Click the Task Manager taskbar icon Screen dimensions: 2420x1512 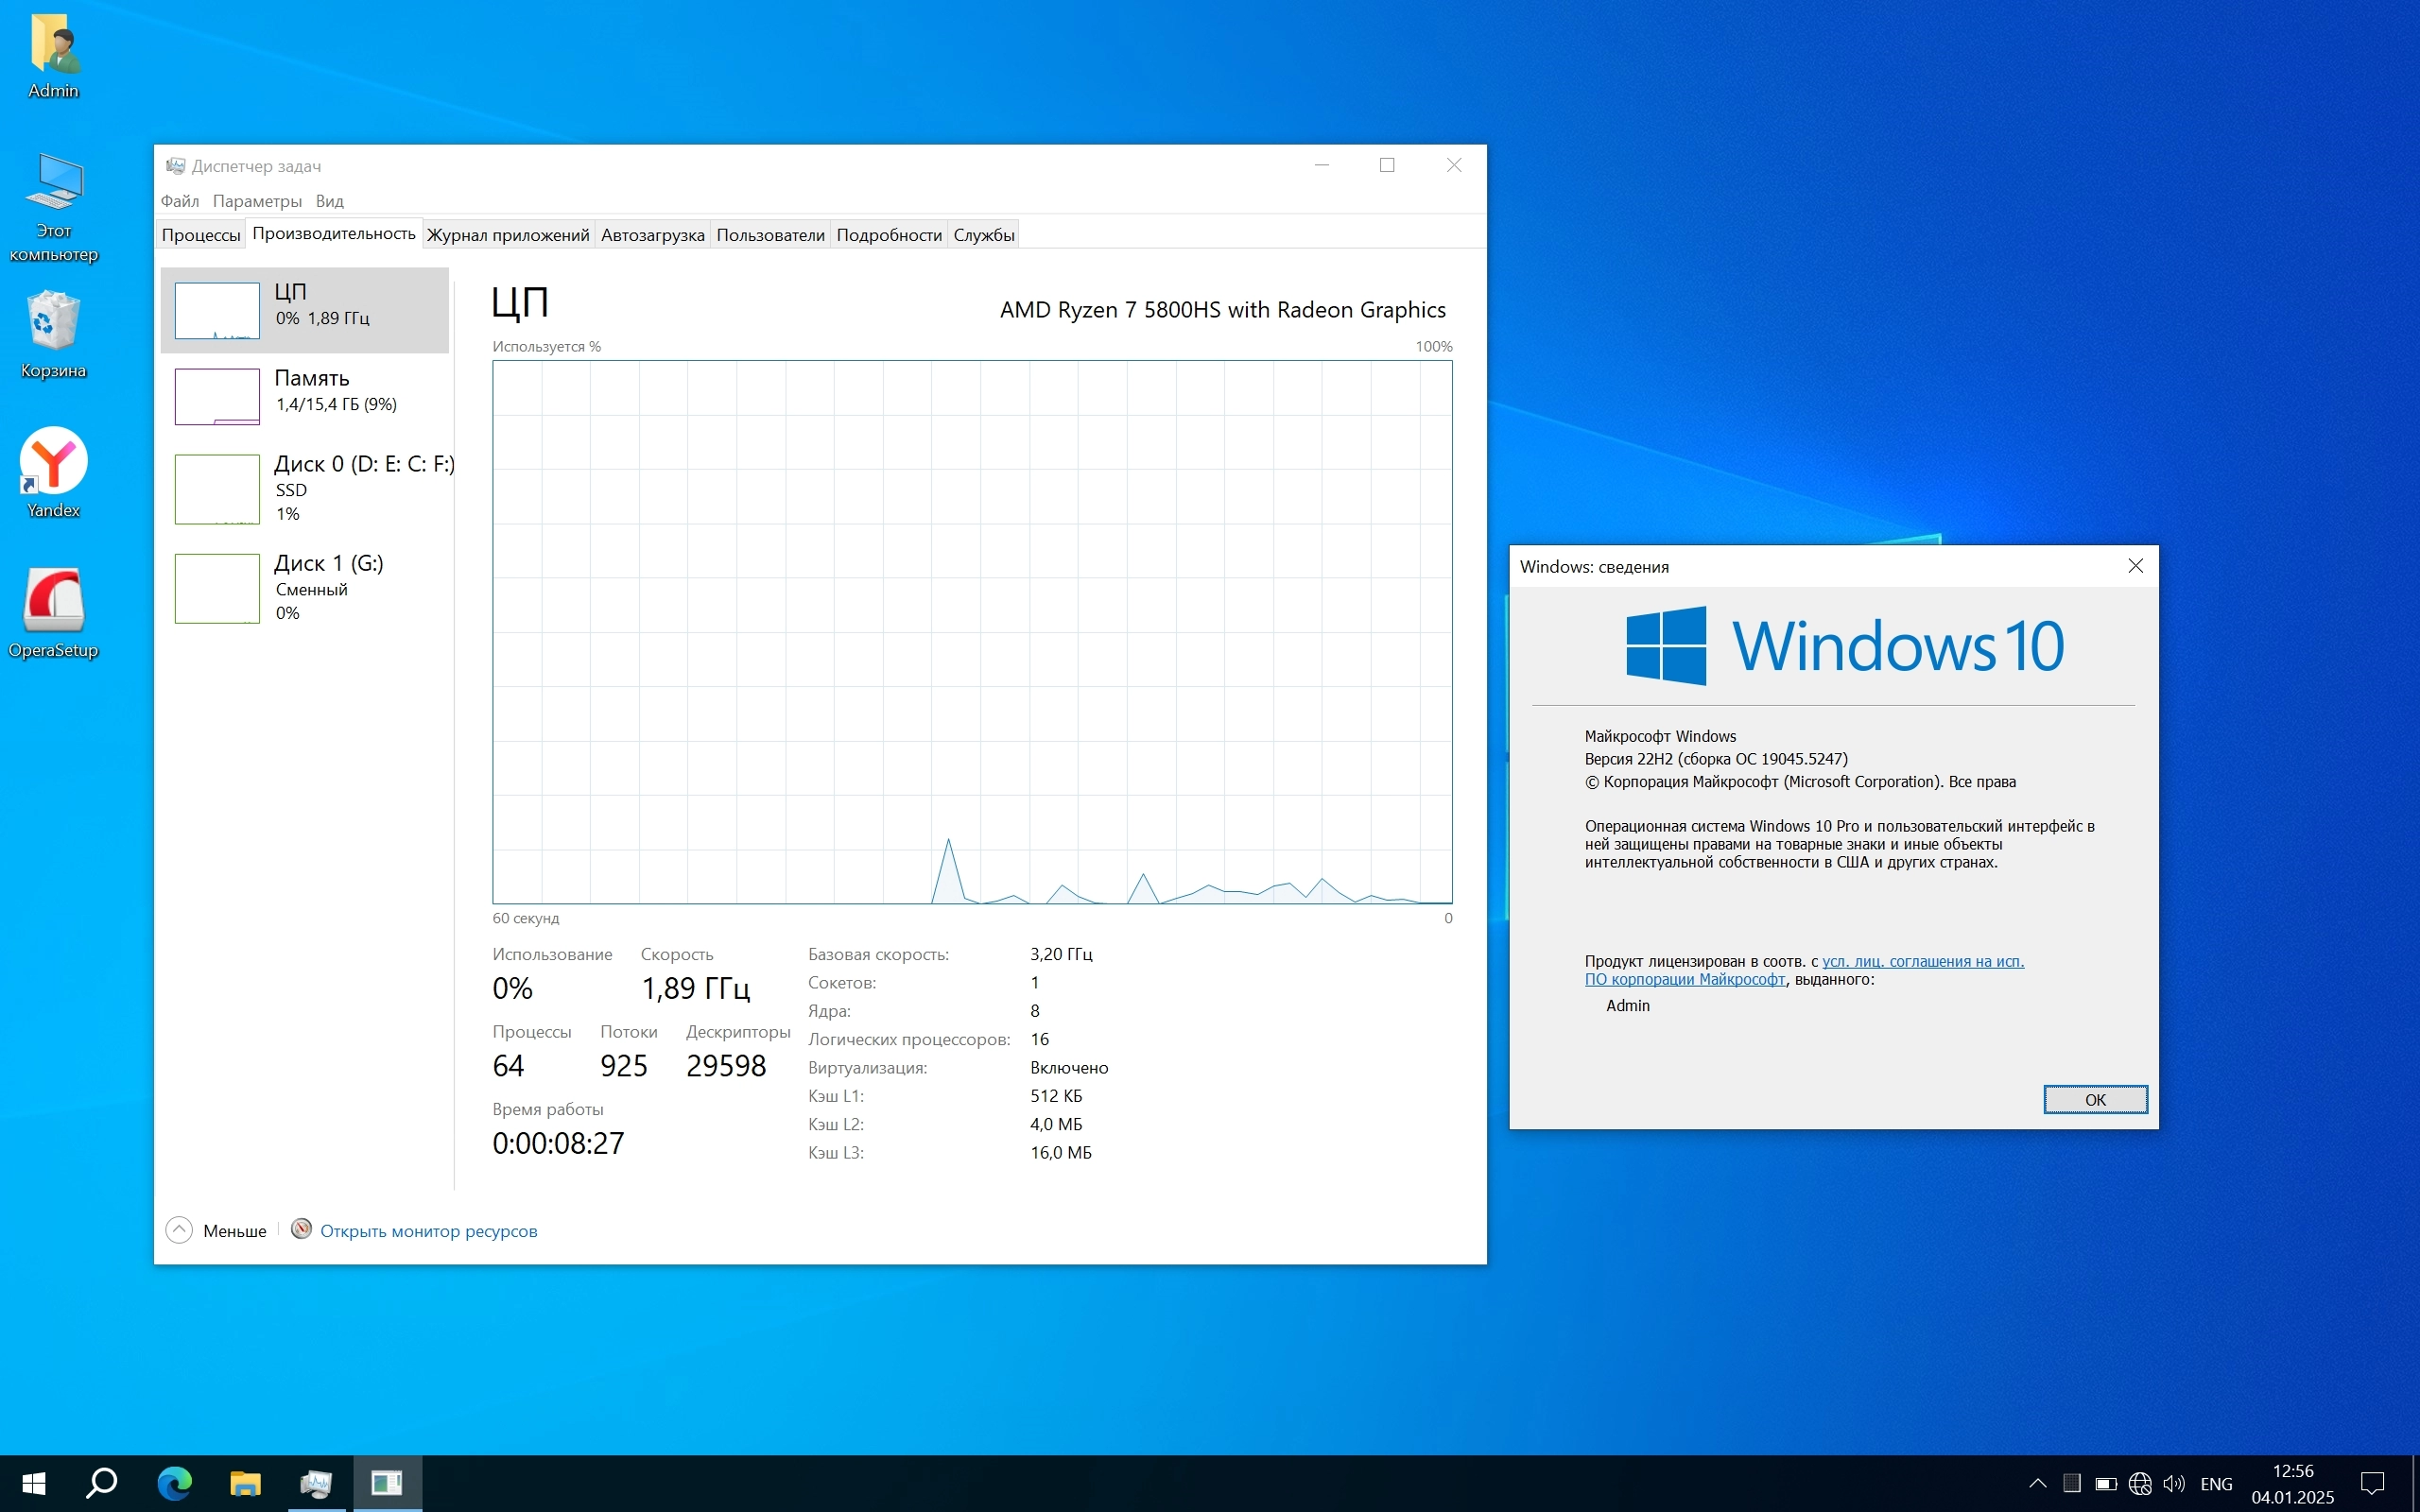(316, 1483)
